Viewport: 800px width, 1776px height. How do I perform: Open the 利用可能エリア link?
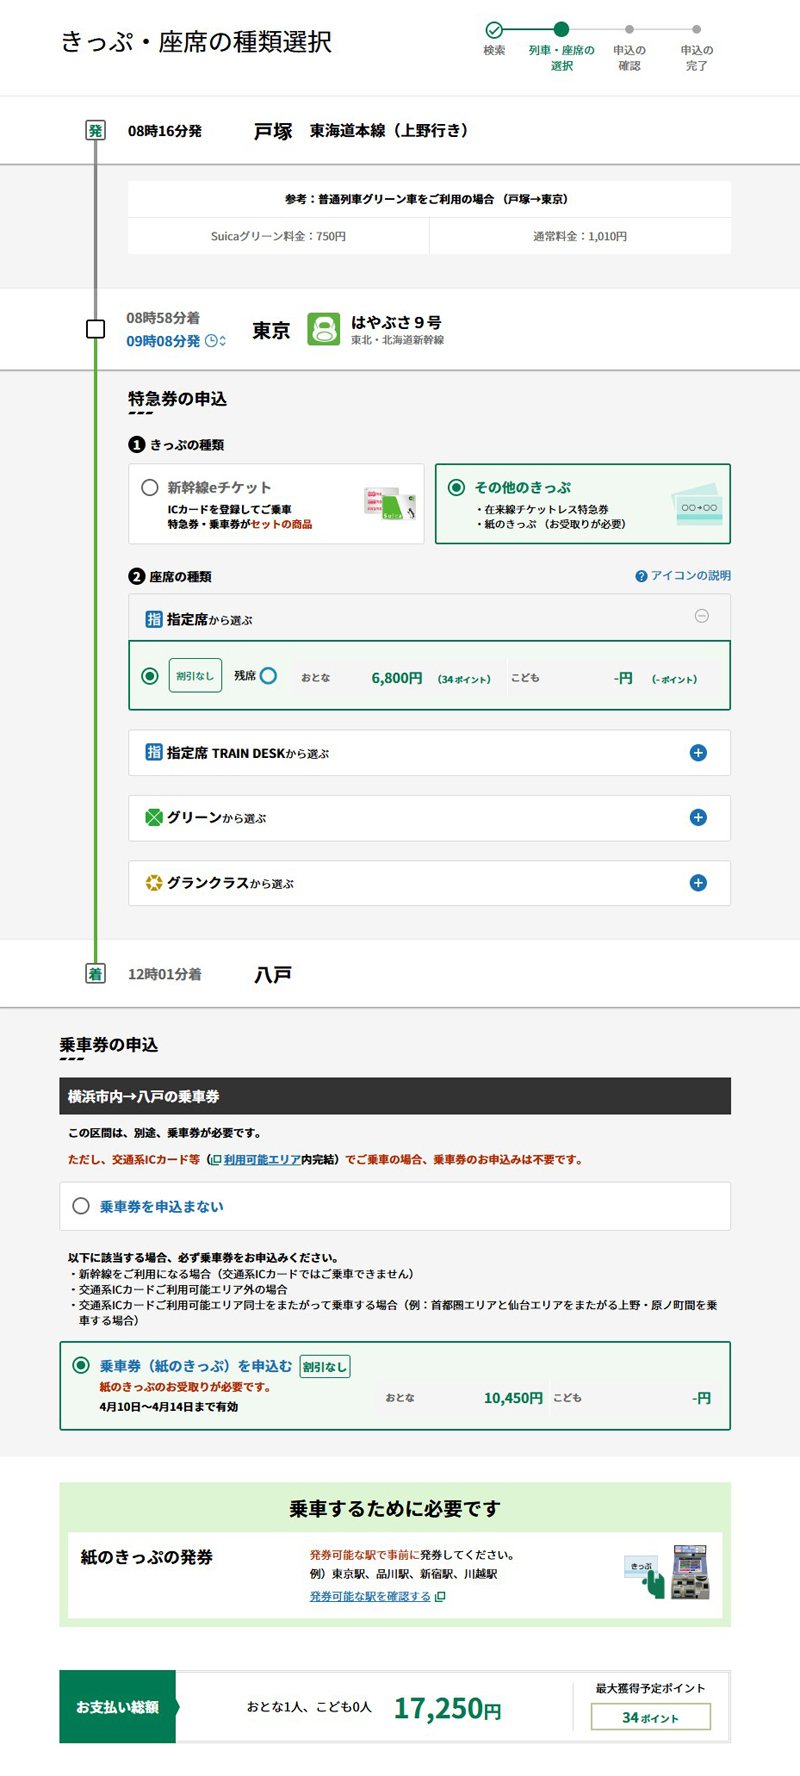click(x=261, y=1160)
